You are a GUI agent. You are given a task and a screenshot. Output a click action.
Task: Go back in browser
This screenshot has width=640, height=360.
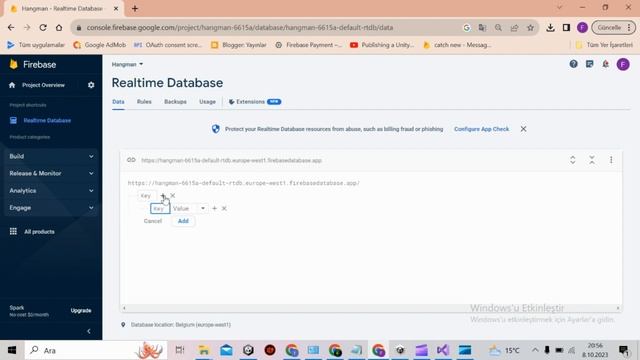point(11,27)
